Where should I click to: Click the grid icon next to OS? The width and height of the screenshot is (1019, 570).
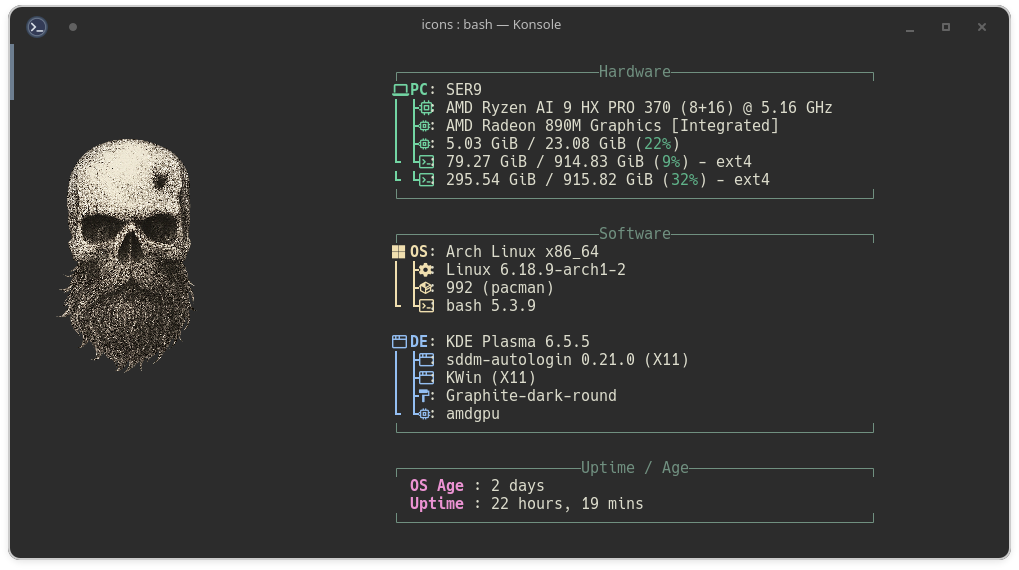pos(399,252)
